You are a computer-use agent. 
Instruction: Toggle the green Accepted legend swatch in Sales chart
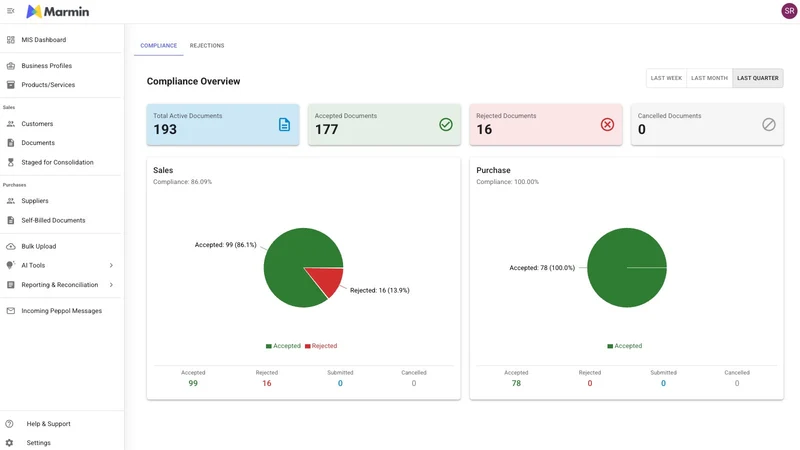(268, 346)
